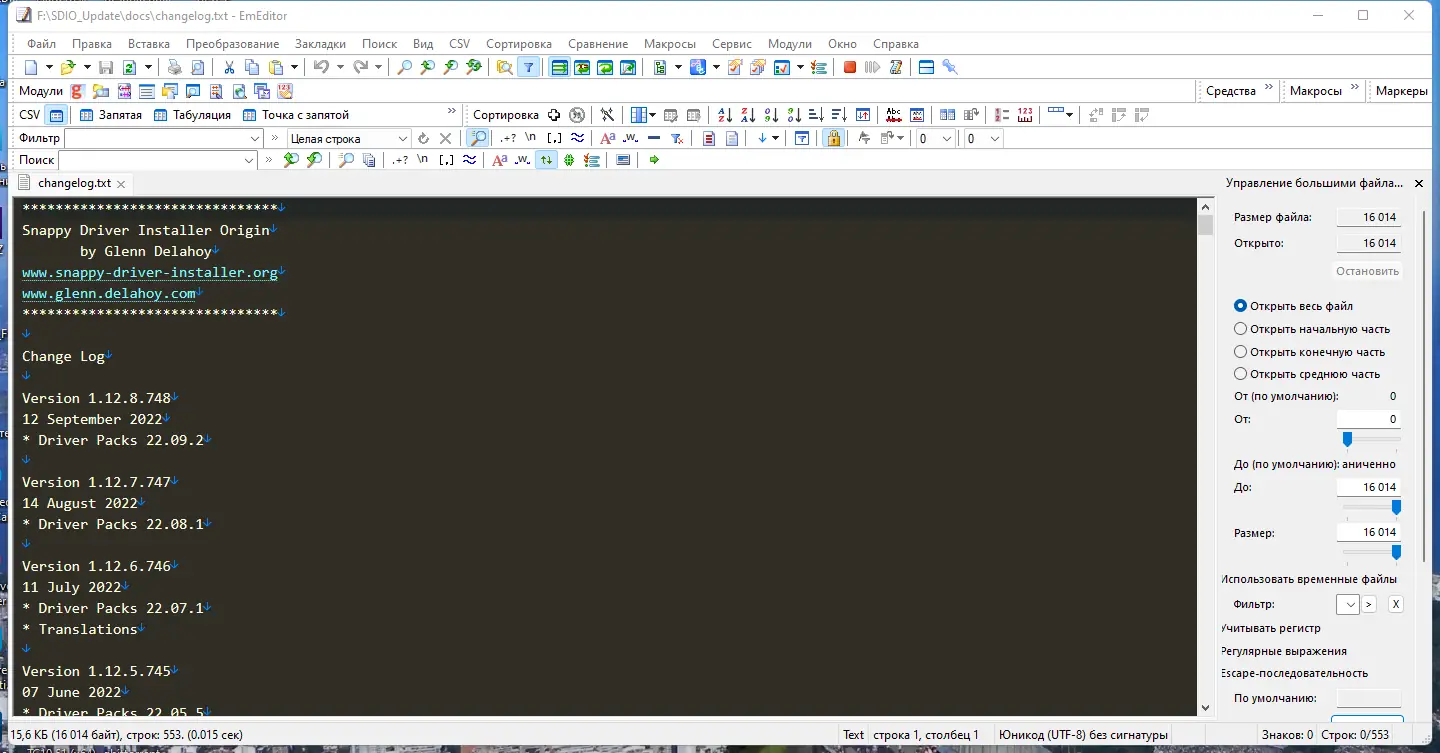Viewport: 1440px width, 753px height.
Task: Click the Табуляция TSV mode button
Action: tap(193, 115)
